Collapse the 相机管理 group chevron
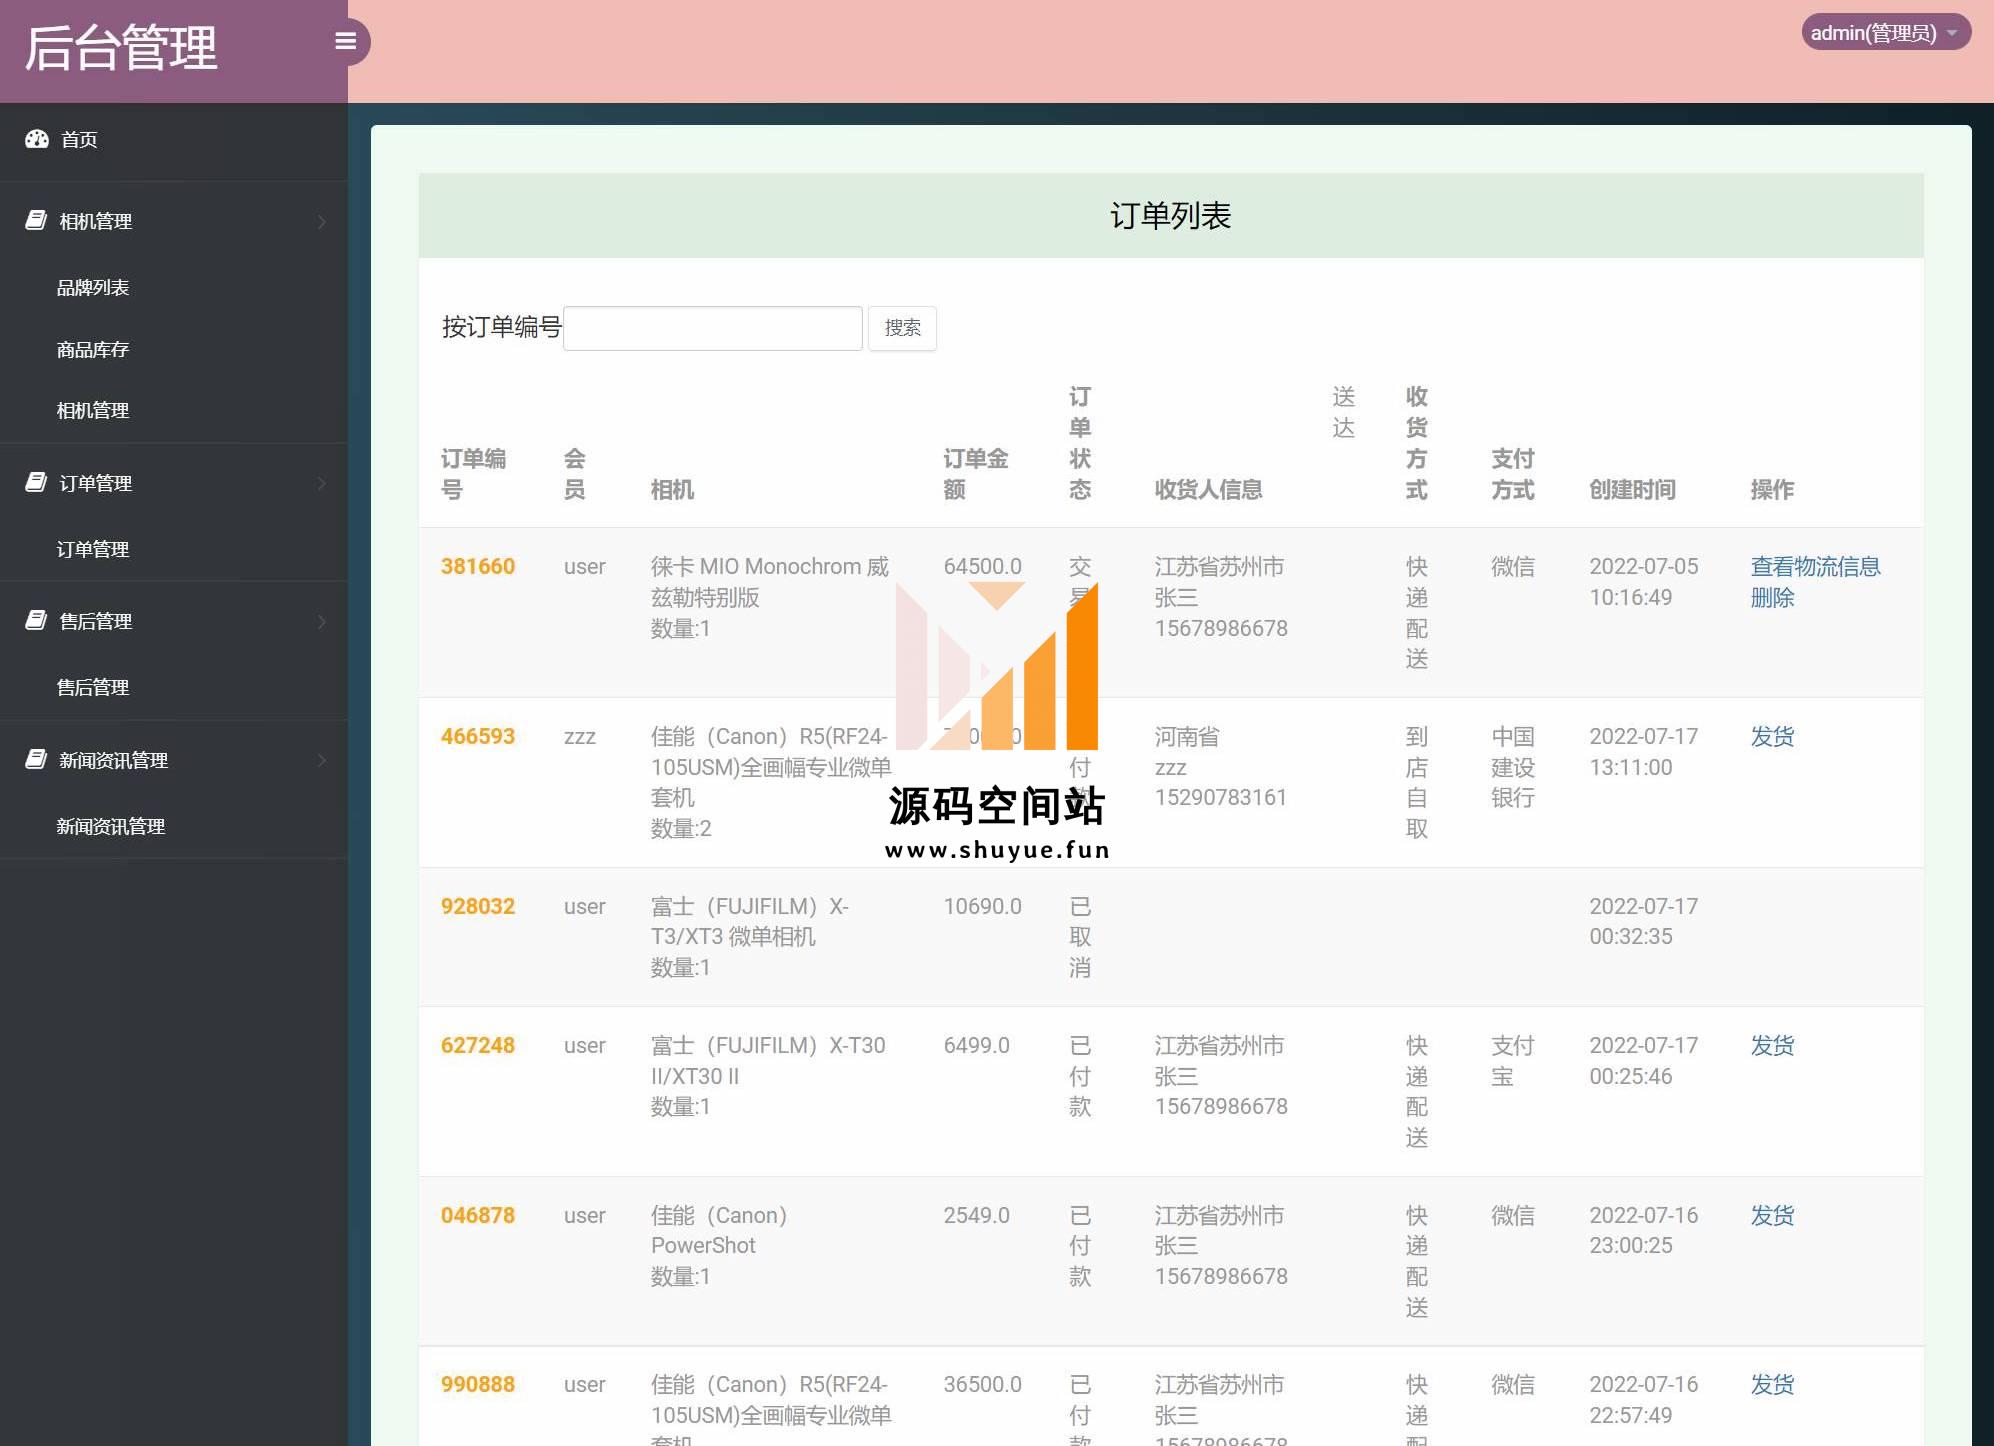1994x1446 pixels. point(322,221)
